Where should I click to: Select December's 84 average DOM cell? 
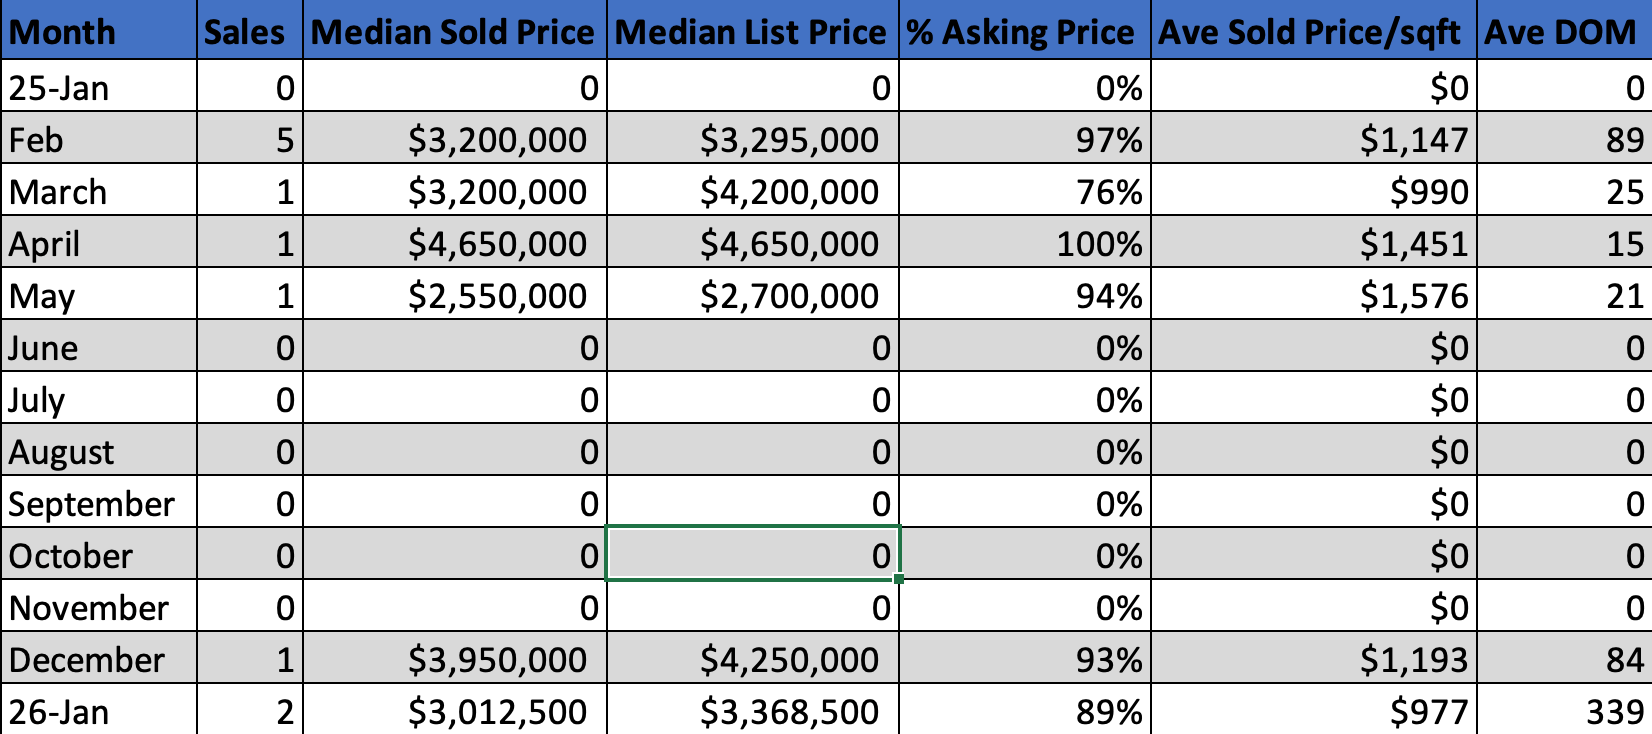[1564, 660]
